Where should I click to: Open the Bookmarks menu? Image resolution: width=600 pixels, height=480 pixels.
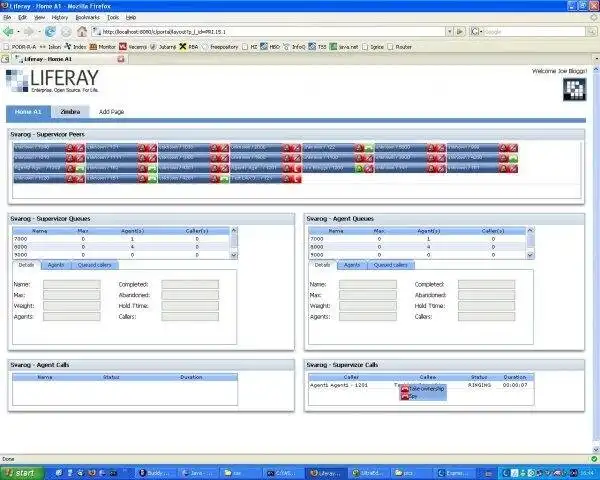point(87,18)
